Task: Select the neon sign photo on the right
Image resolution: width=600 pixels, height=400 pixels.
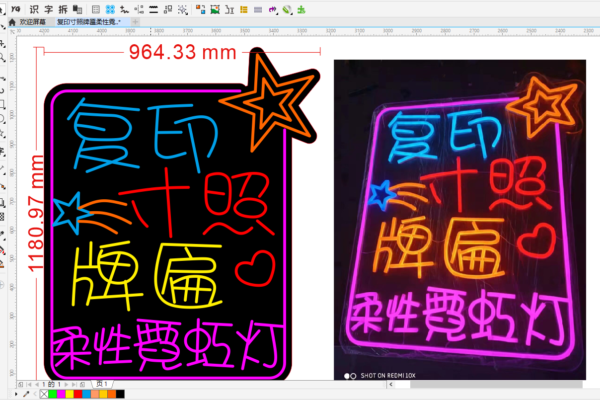Action: (x=460, y=220)
